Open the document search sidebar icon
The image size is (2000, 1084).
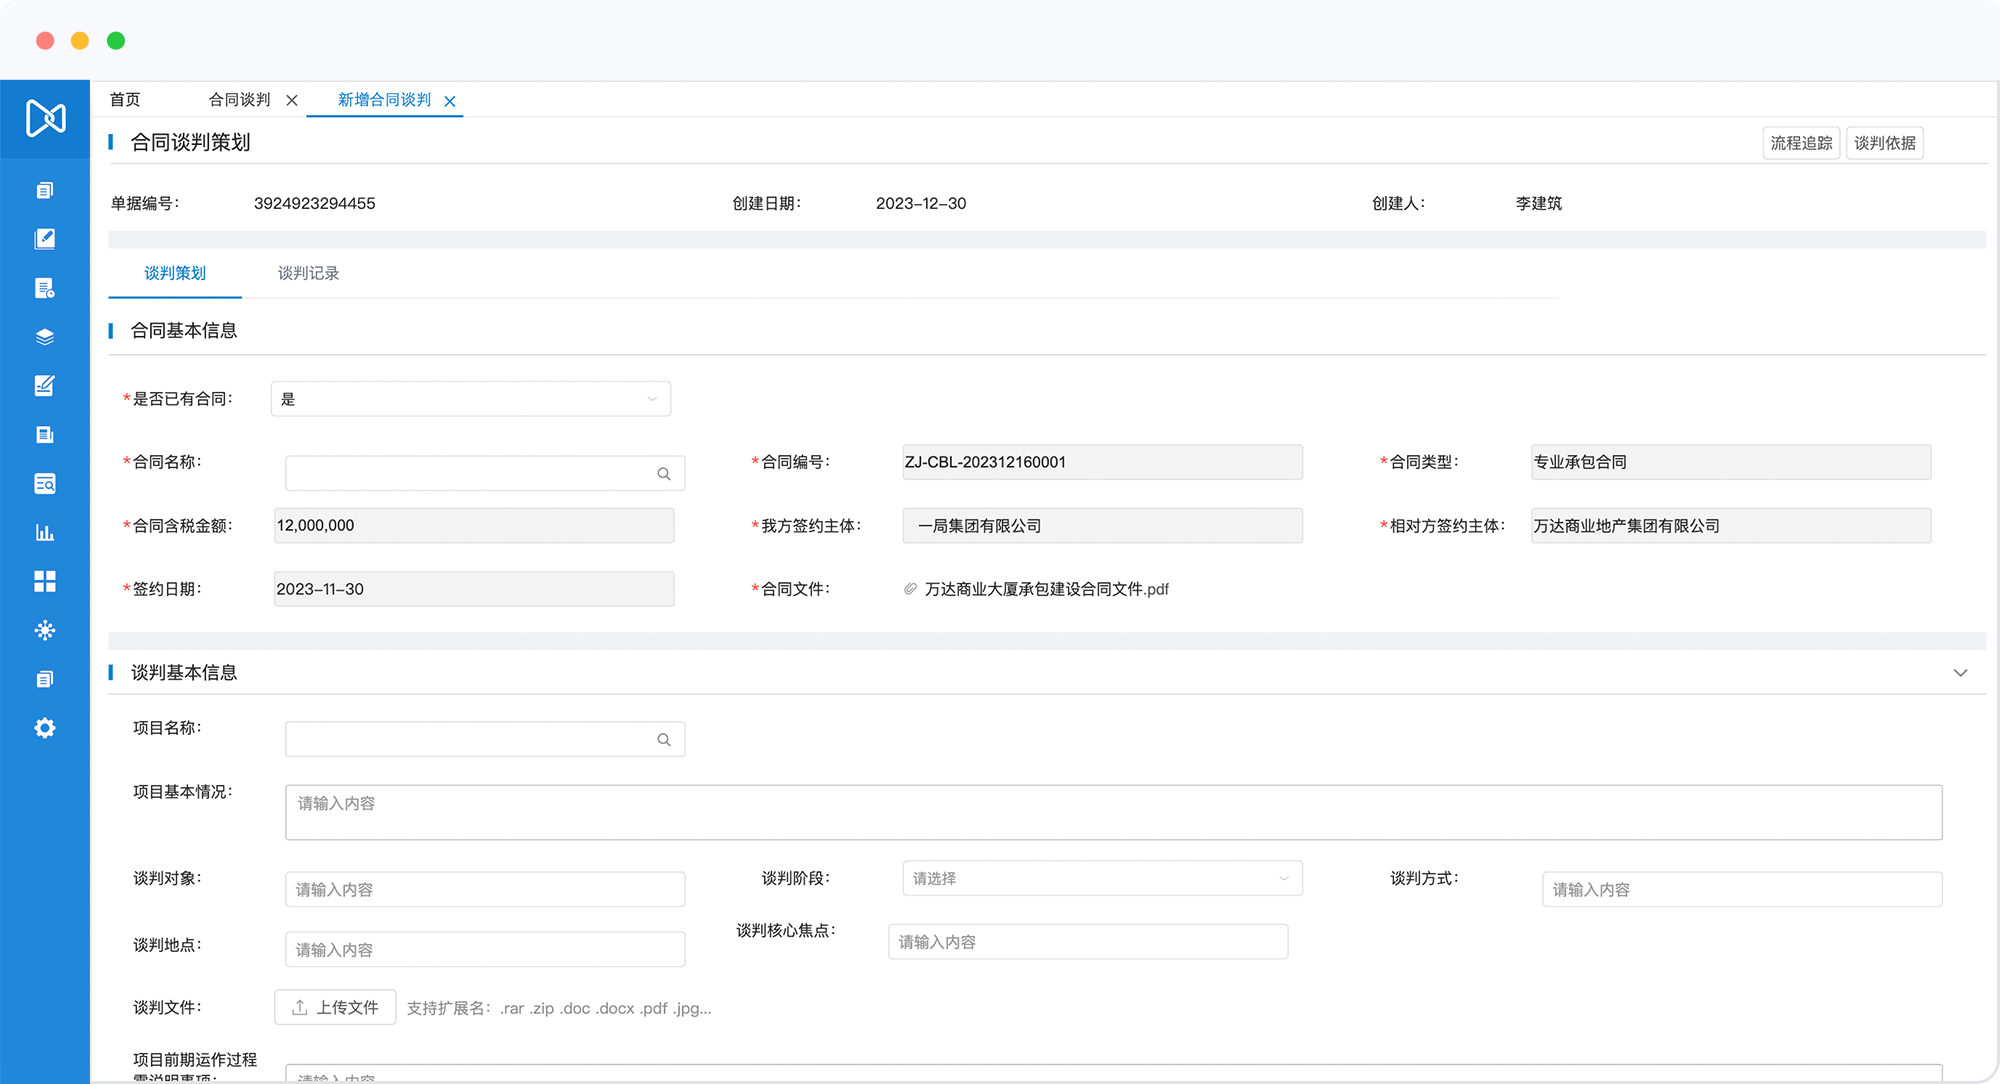coord(45,484)
